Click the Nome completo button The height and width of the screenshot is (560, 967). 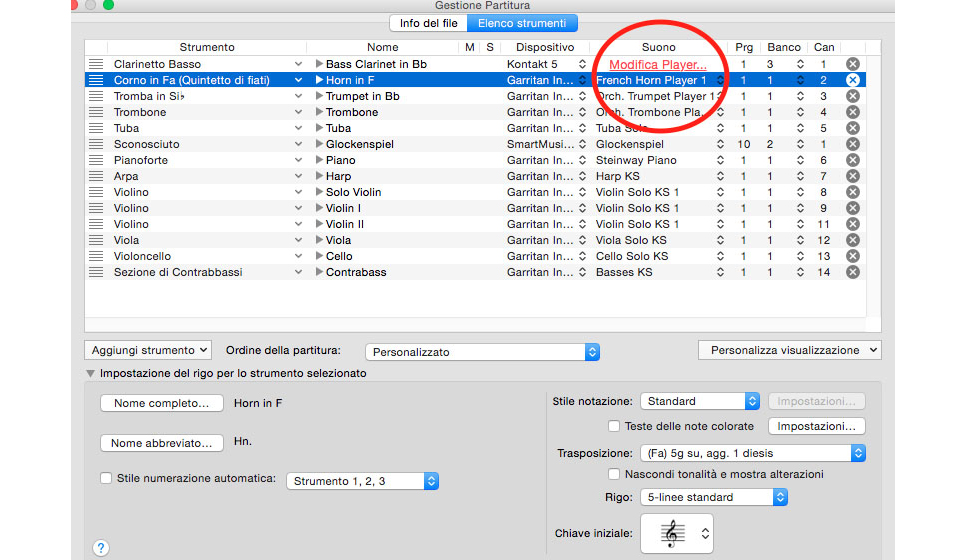pos(161,404)
